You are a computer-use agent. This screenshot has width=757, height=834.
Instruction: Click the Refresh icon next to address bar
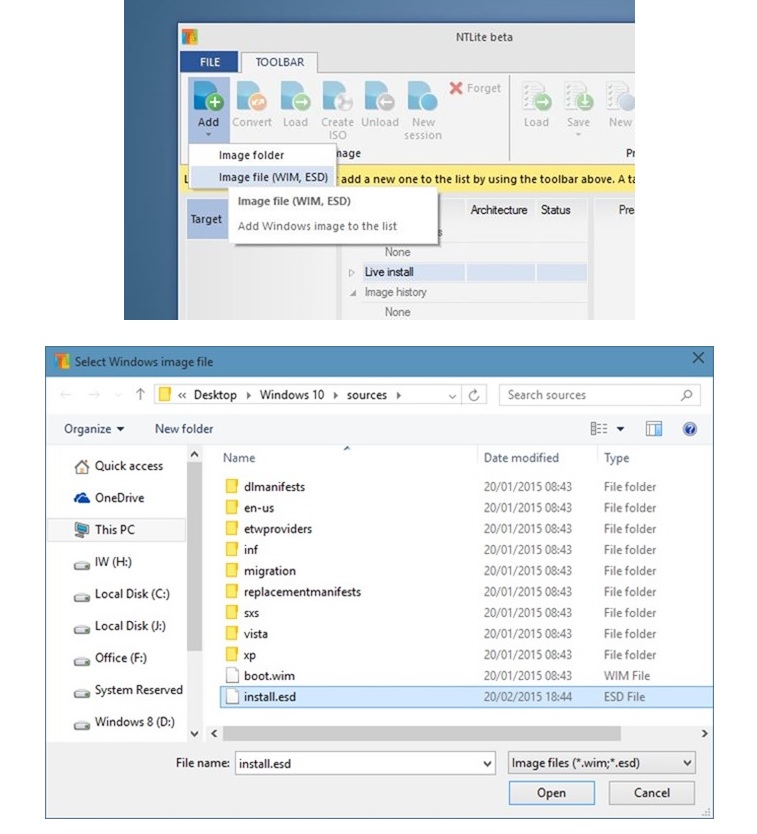(x=474, y=395)
